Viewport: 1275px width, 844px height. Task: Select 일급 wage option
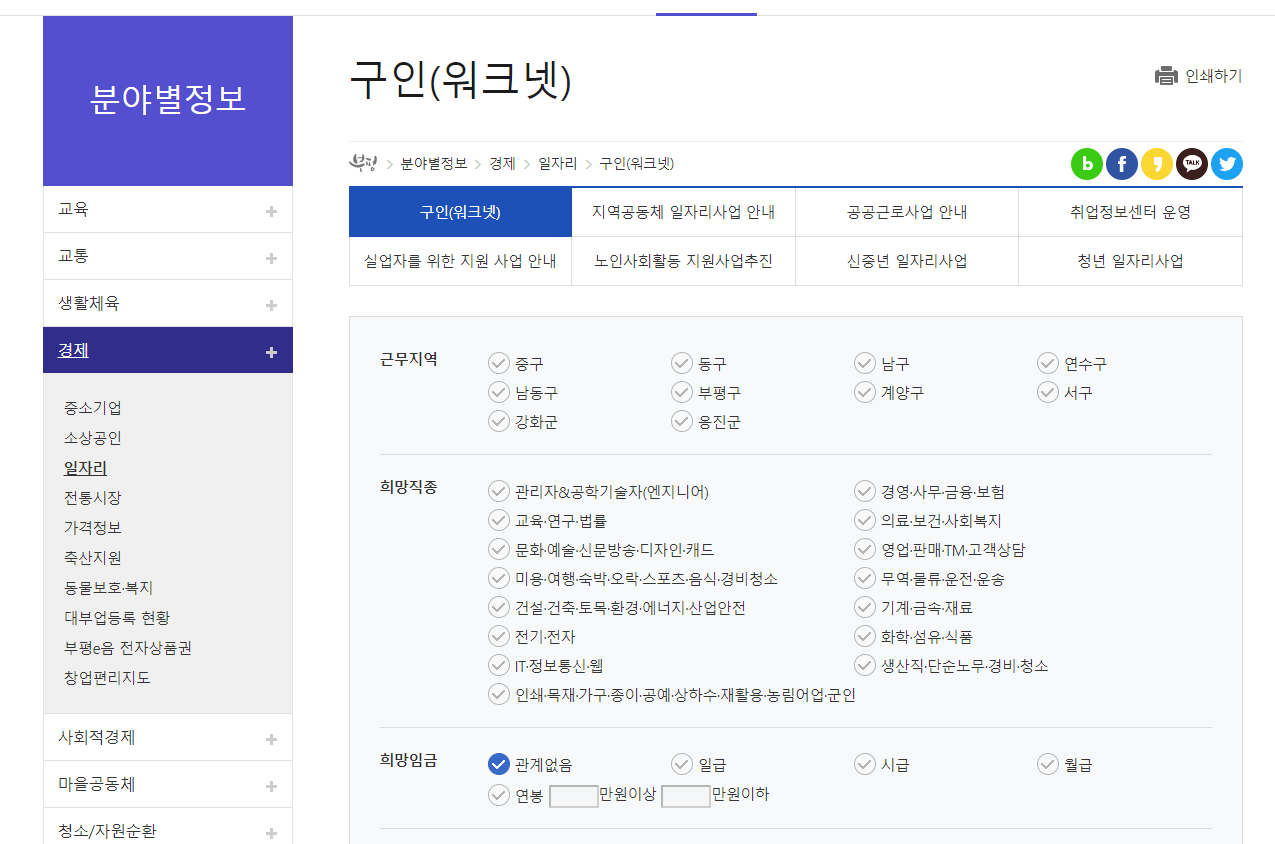pyautogui.click(x=682, y=764)
